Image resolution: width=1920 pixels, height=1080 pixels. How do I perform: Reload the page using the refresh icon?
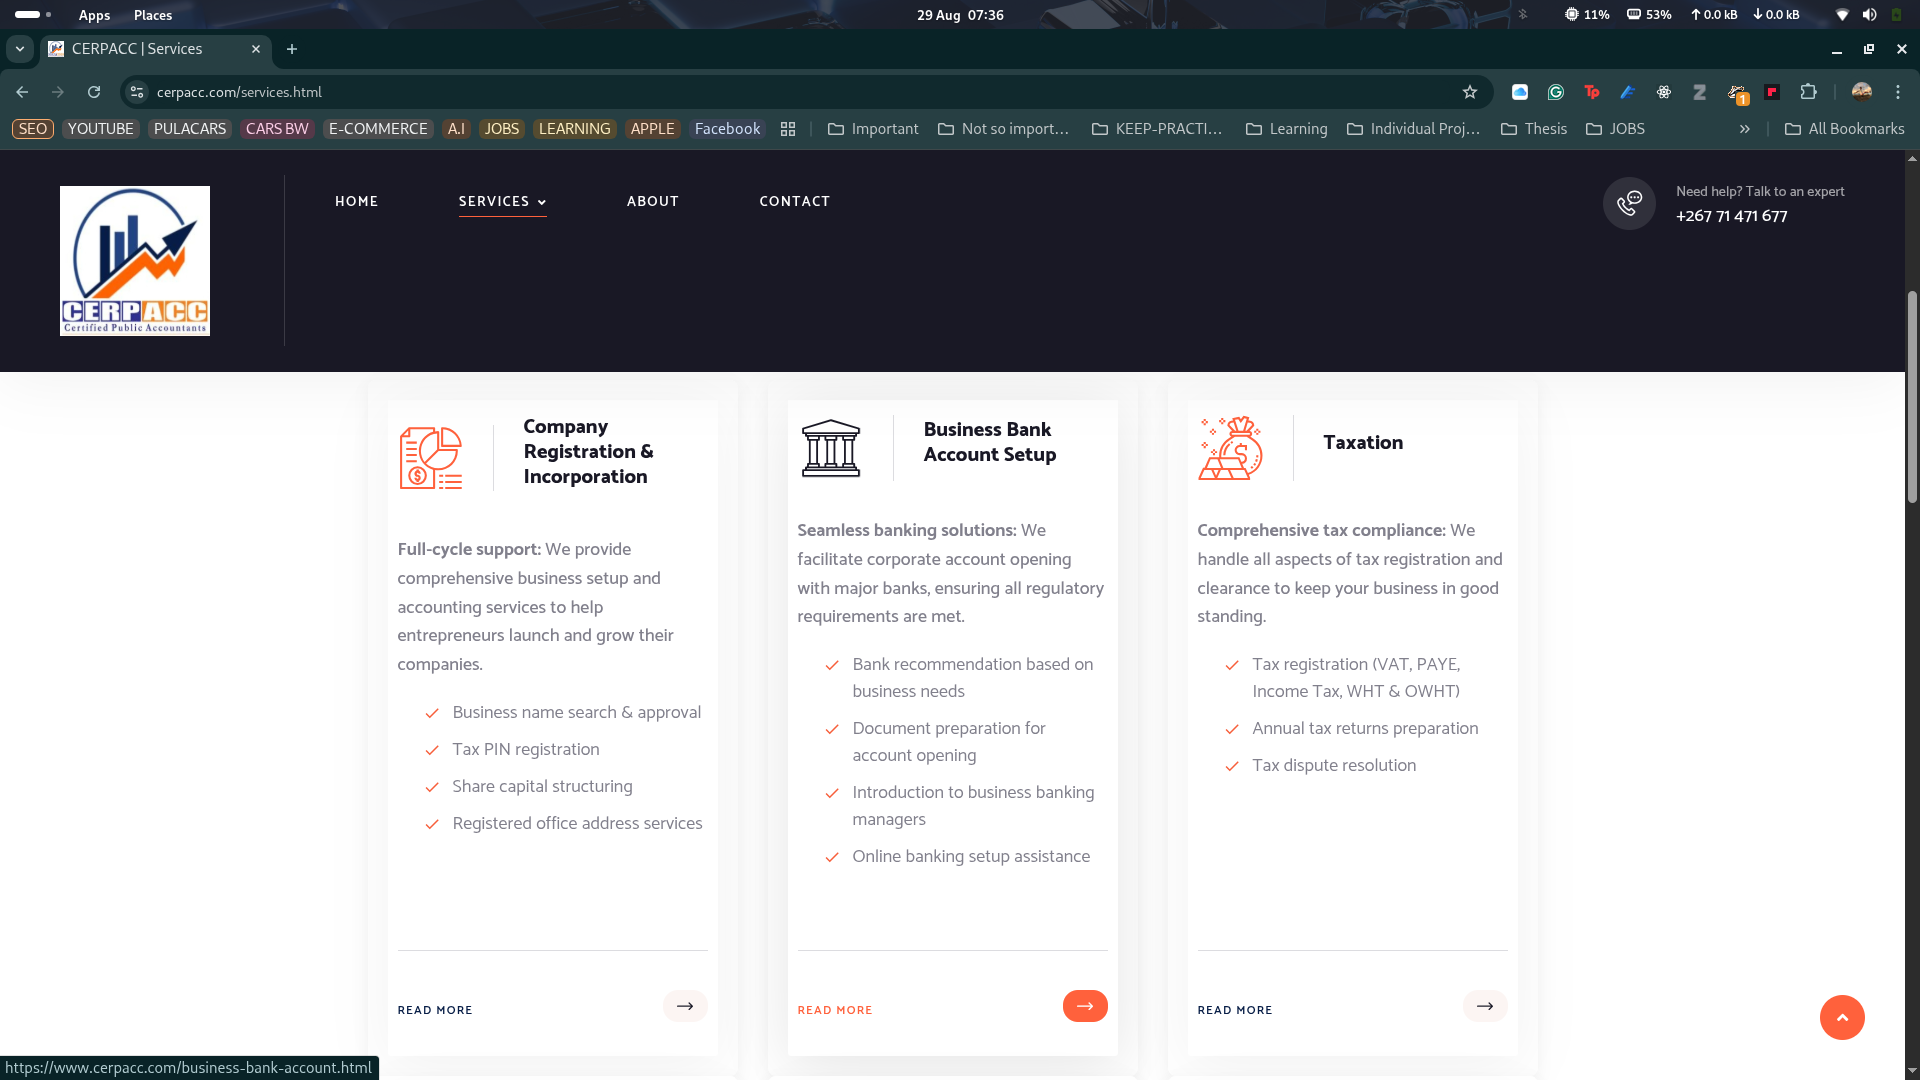pyautogui.click(x=94, y=92)
